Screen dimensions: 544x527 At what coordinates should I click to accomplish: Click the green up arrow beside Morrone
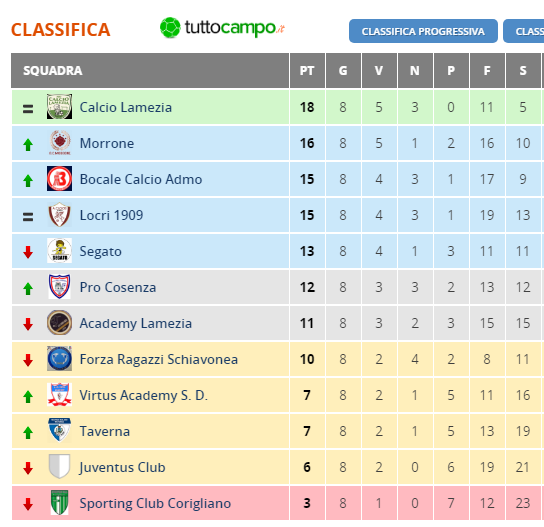click(28, 145)
